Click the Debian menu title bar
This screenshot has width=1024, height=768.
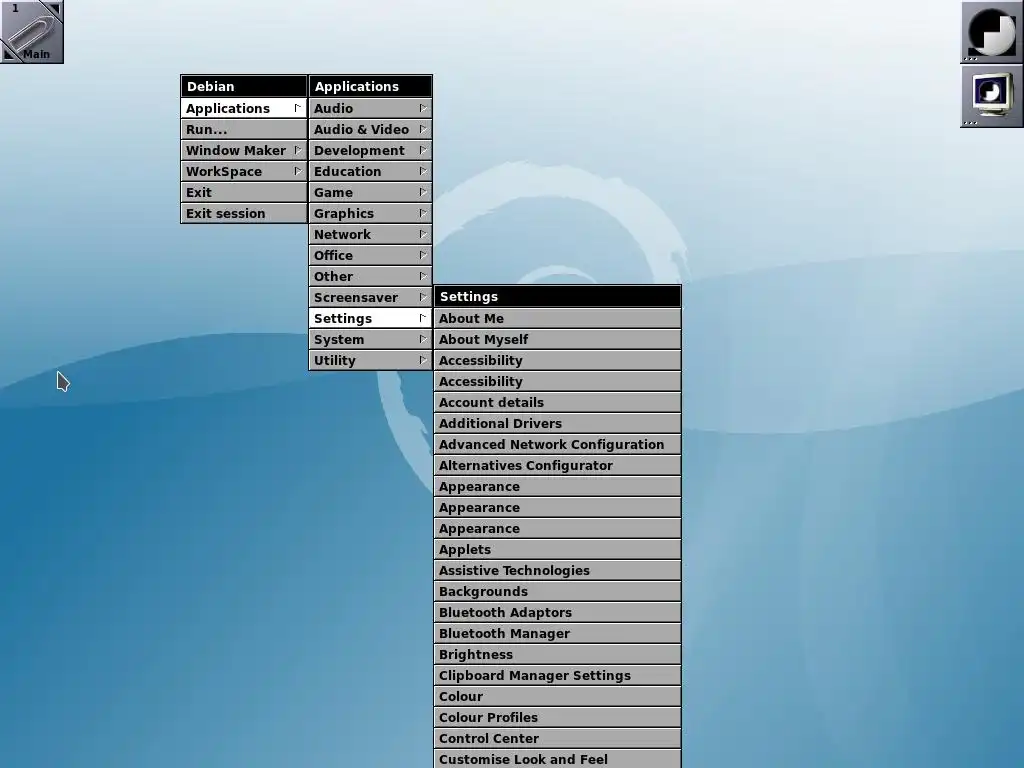click(244, 86)
